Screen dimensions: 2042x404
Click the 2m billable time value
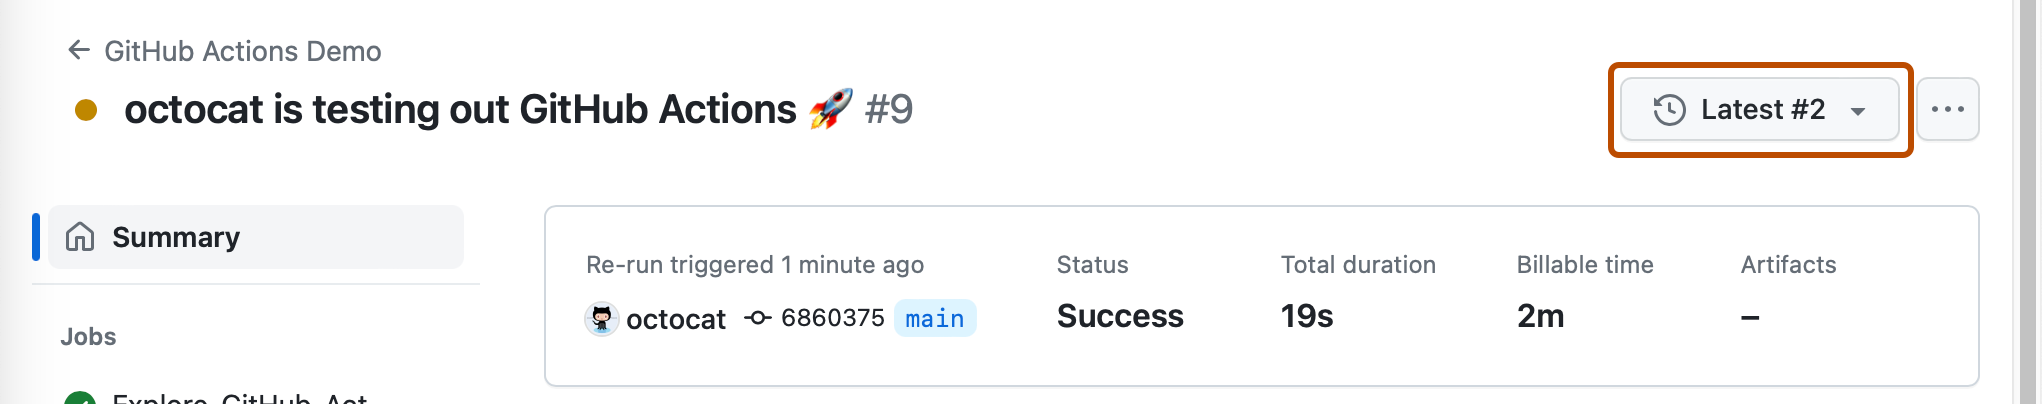tap(1540, 316)
